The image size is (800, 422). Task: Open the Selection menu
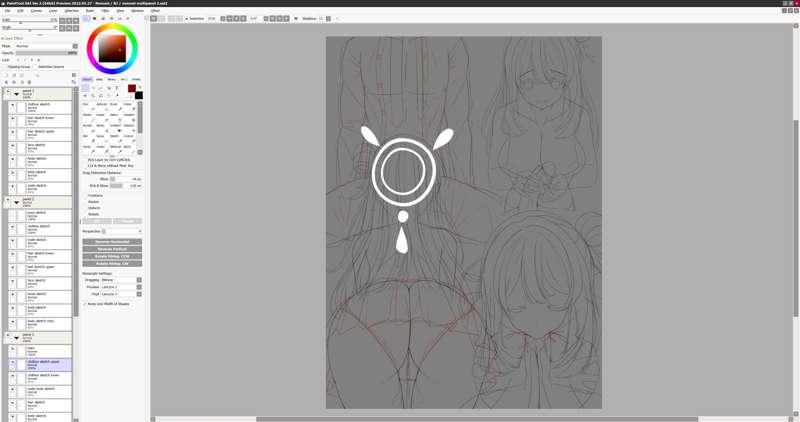[x=71, y=11]
